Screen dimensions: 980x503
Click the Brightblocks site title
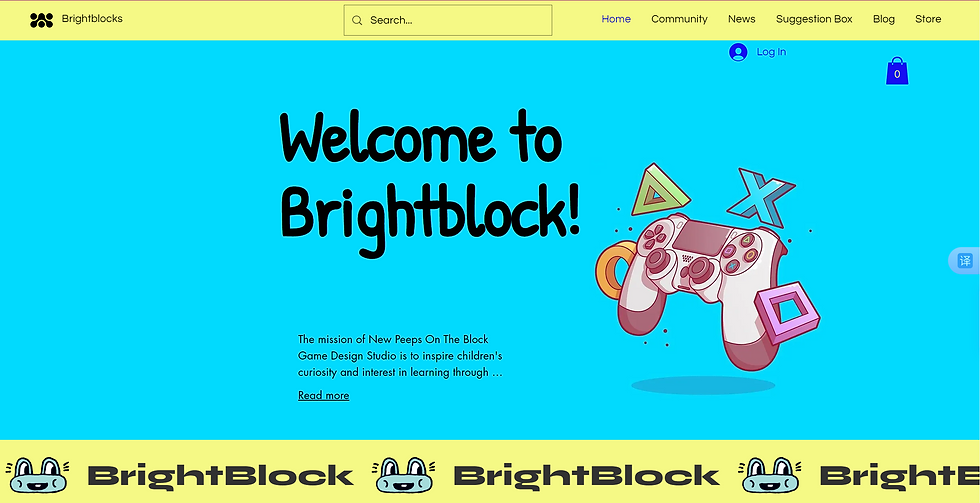(x=92, y=19)
